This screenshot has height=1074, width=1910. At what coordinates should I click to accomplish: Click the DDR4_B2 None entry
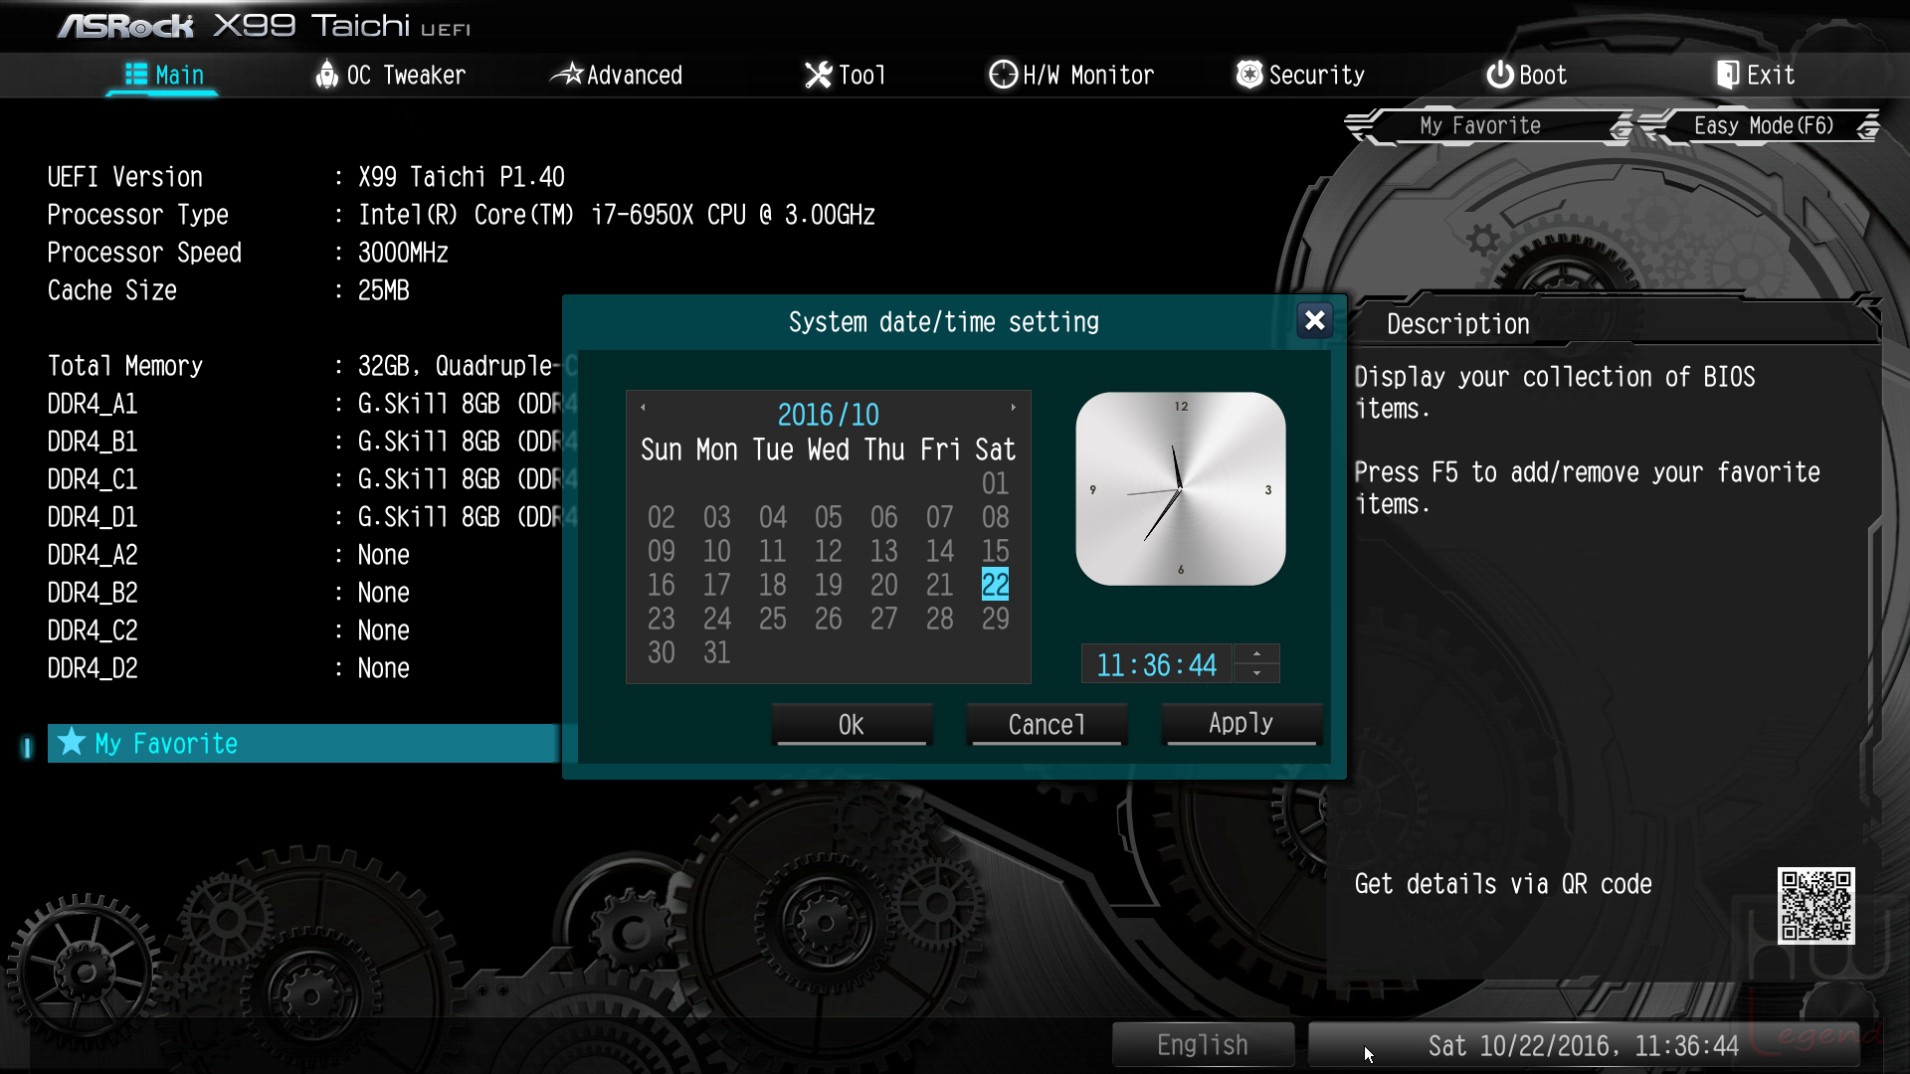(384, 594)
